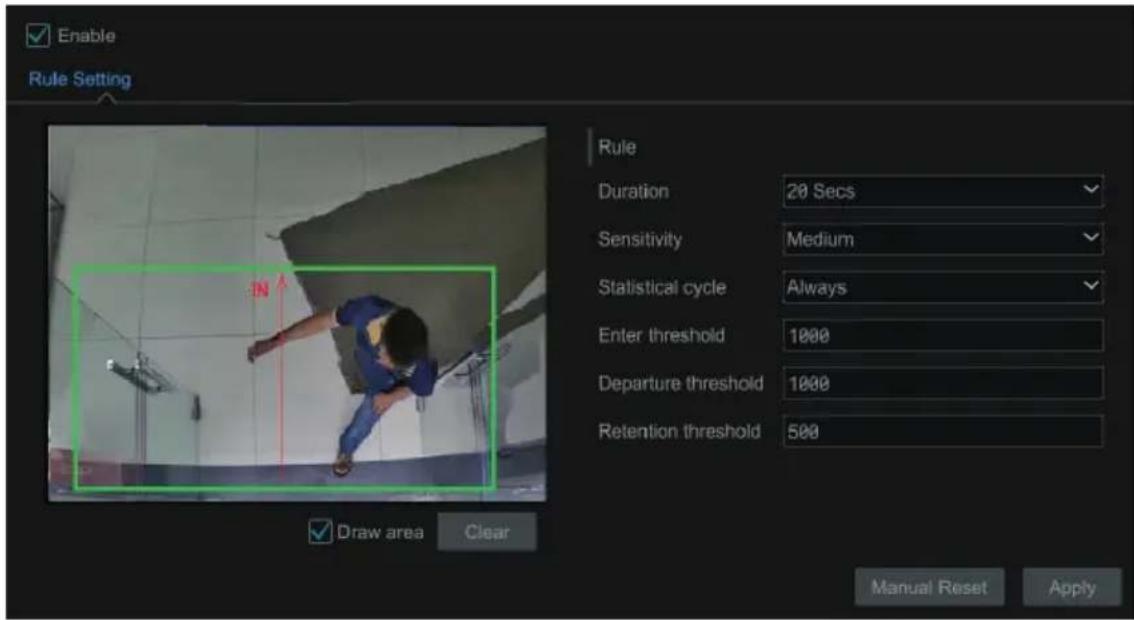This screenshot has height=620, width=1134.
Task: Open the Sensitivity dropdown set to Medium
Action: [942, 239]
